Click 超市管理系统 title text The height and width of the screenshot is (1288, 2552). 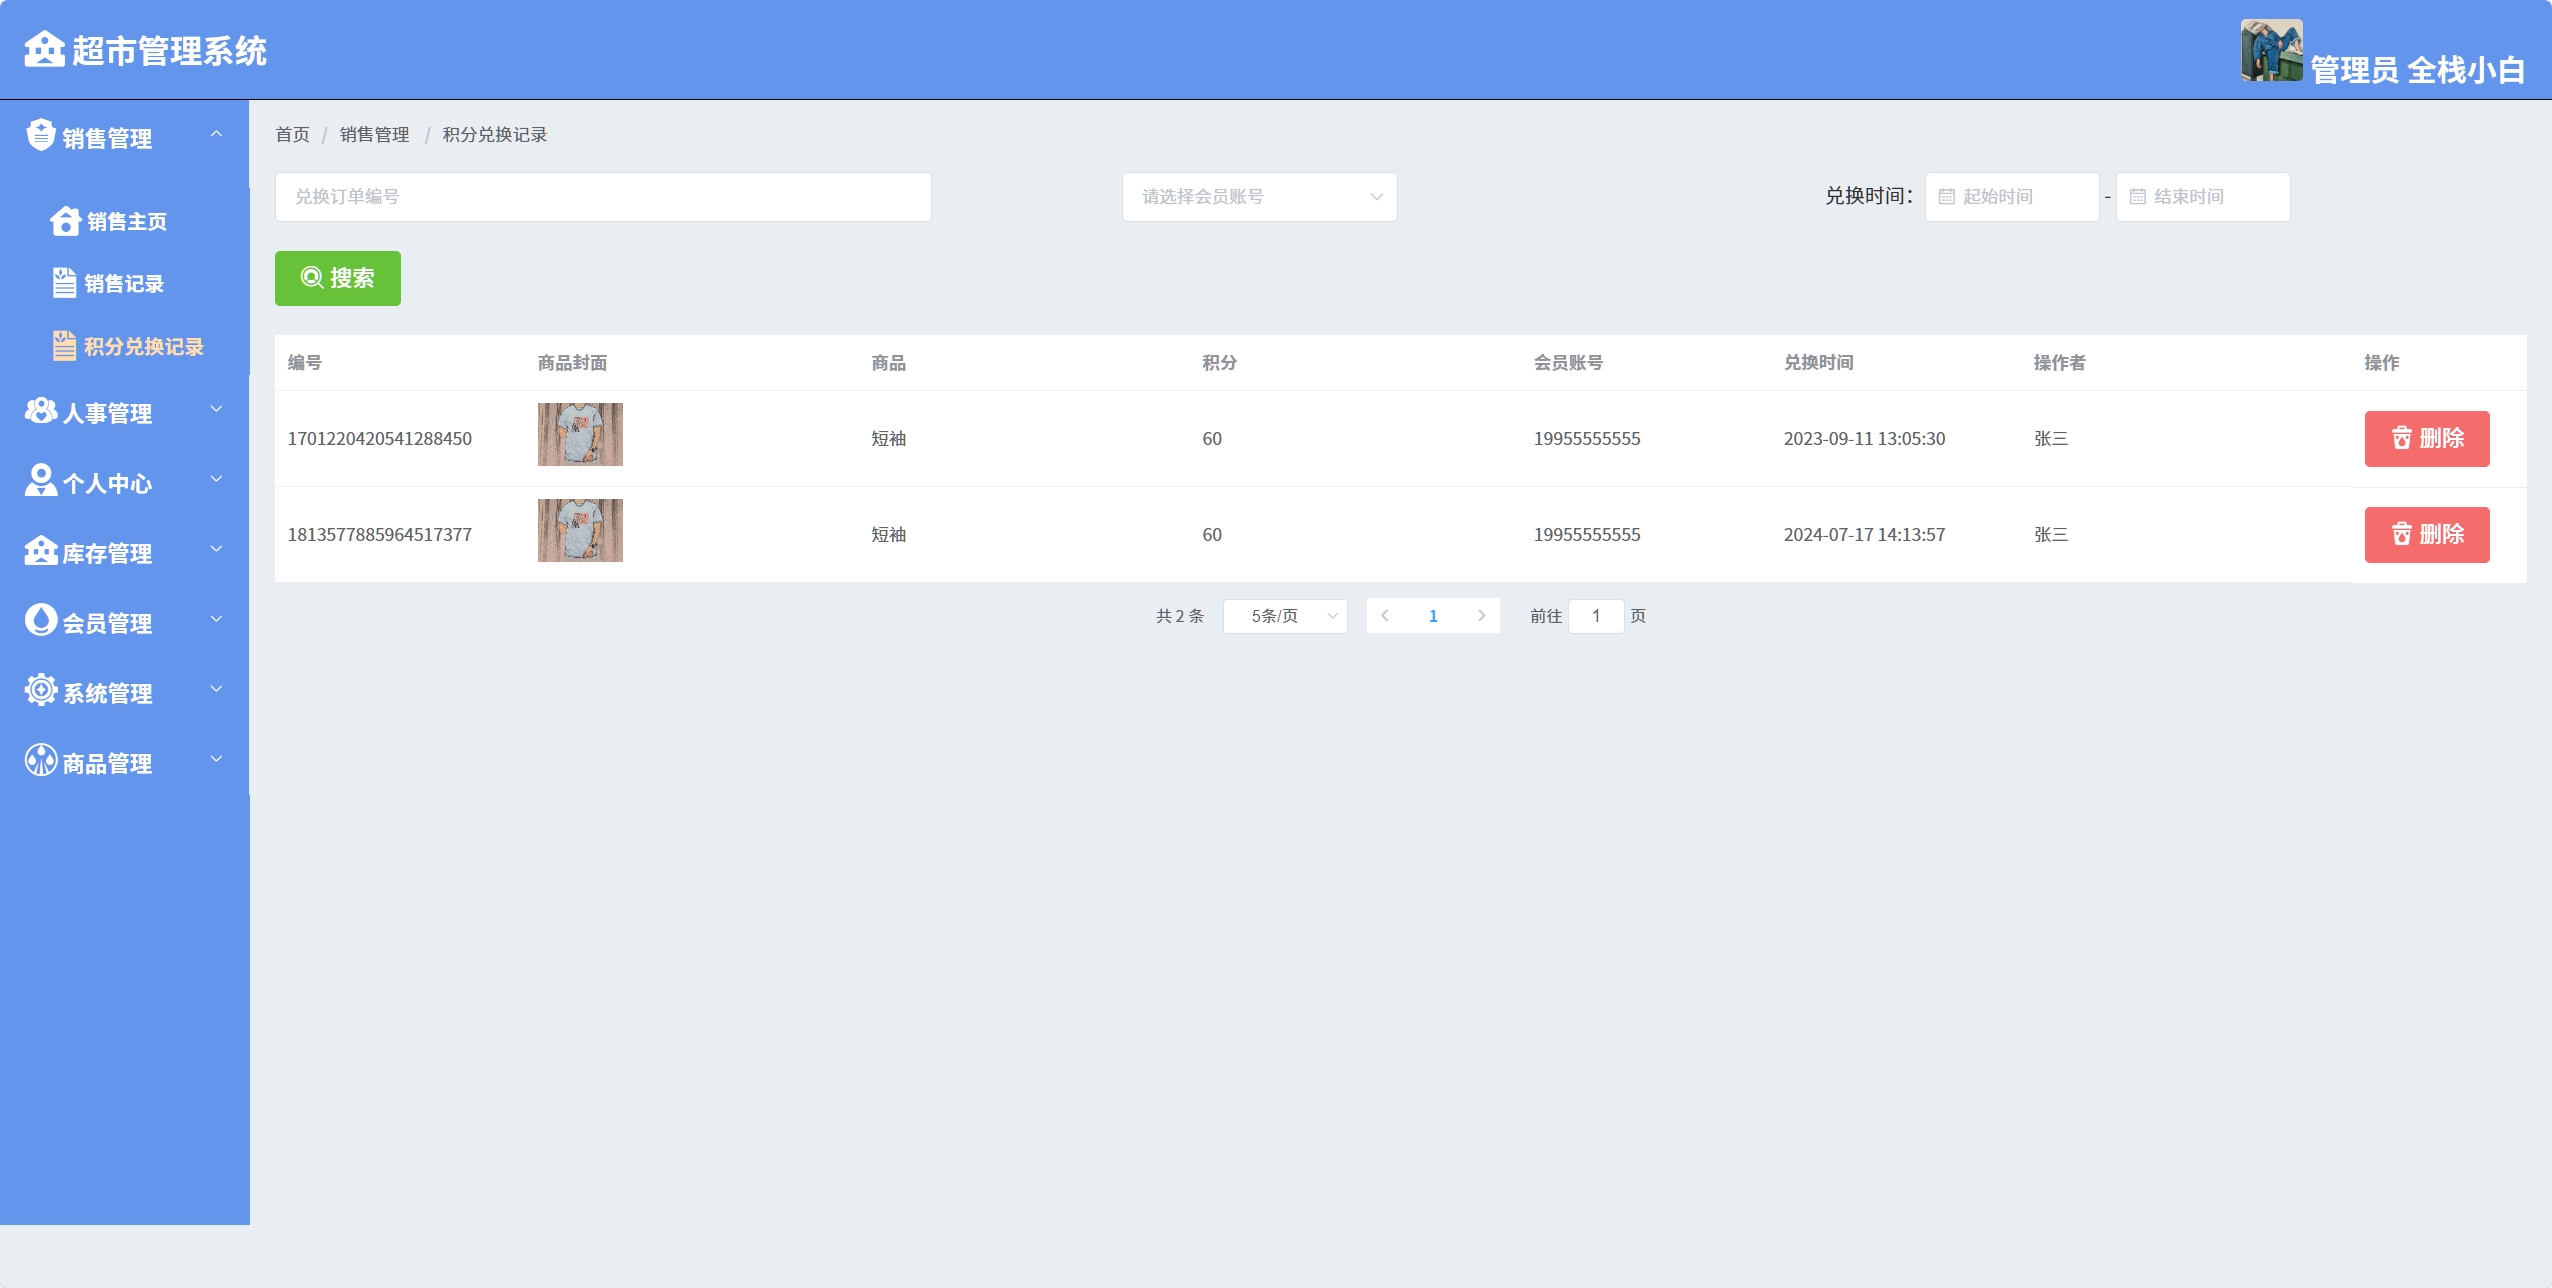tap(169, 50)
